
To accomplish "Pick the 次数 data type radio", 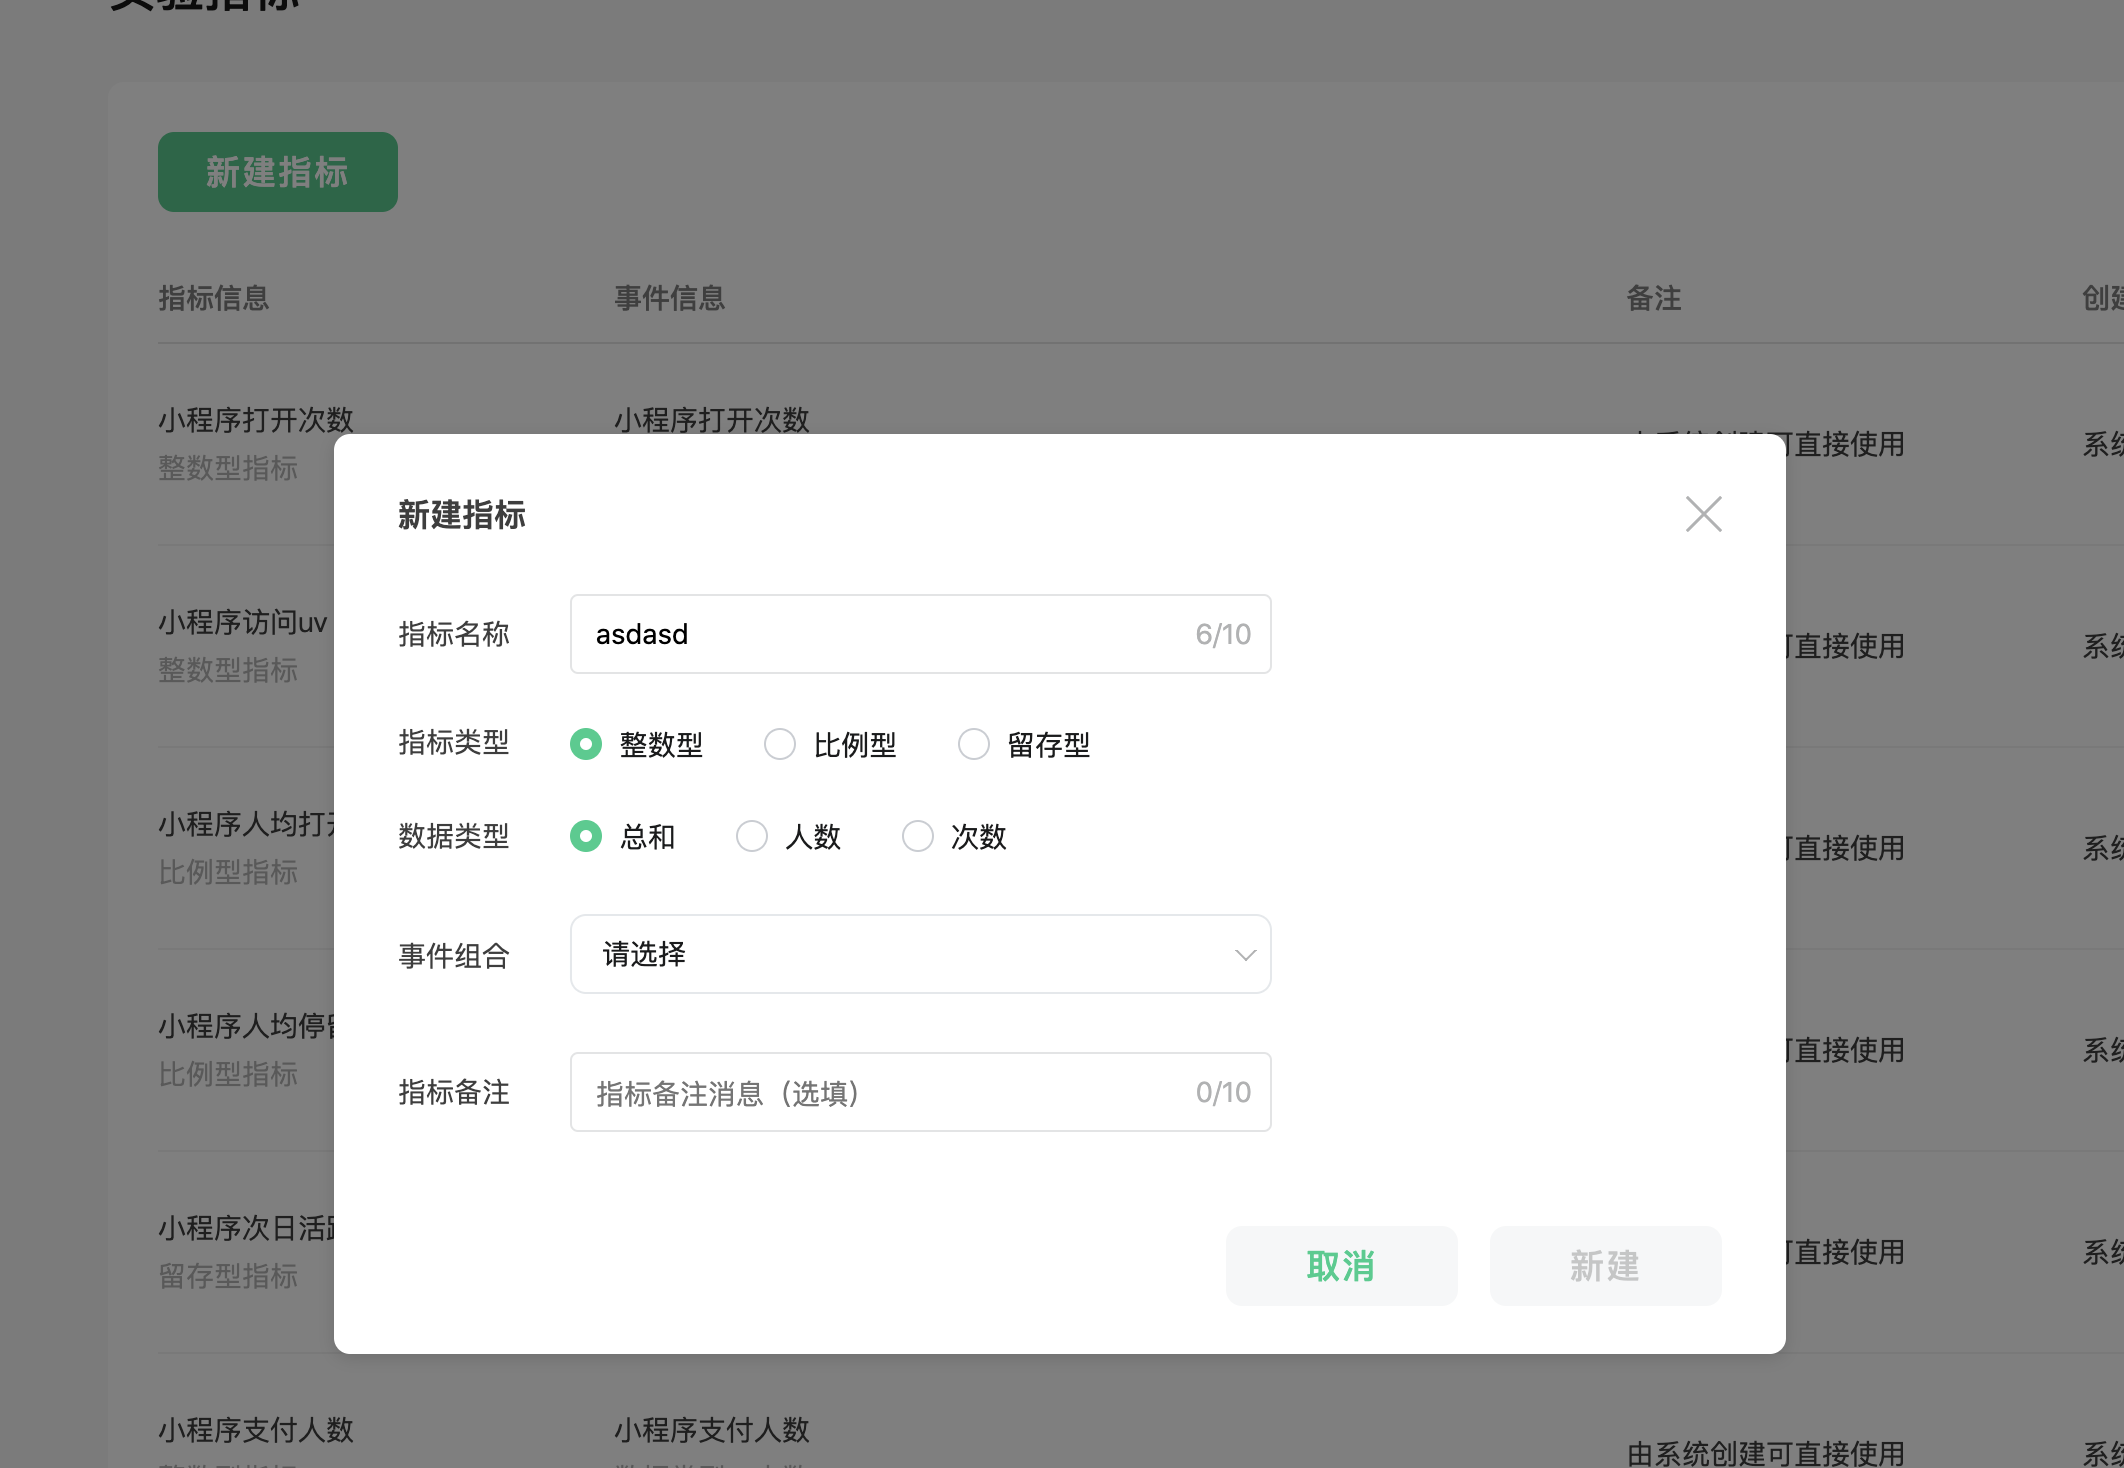I will tap(918, 836).
